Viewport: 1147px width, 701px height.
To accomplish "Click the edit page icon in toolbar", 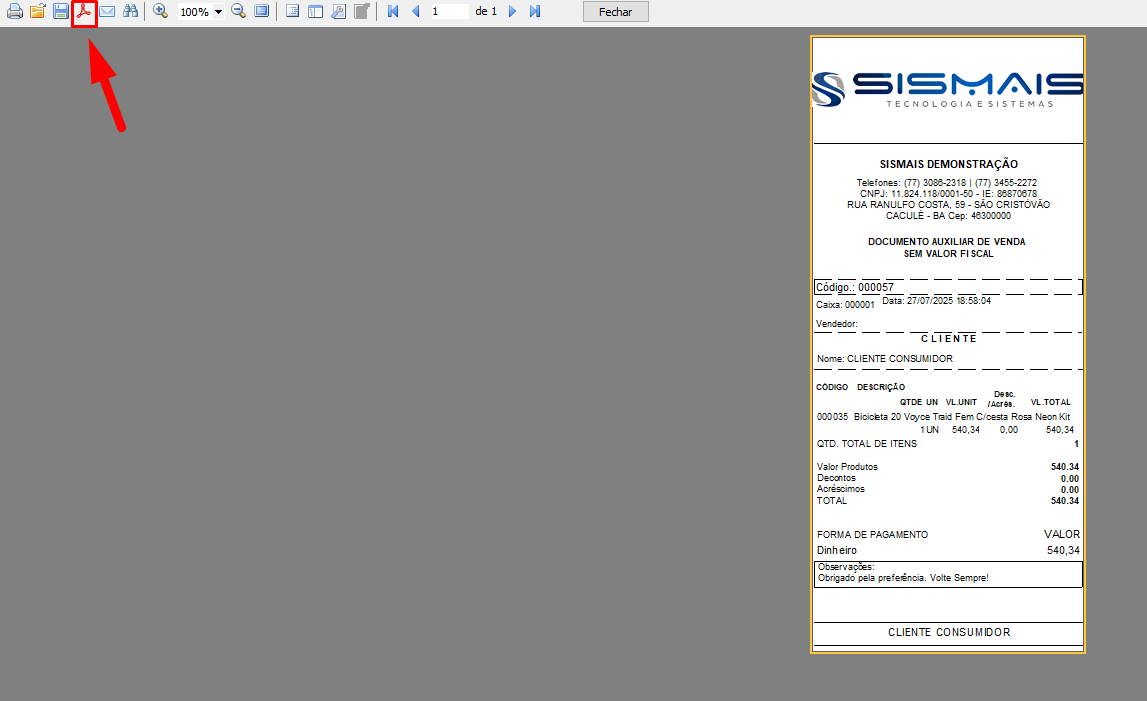I will pos(362,12).
